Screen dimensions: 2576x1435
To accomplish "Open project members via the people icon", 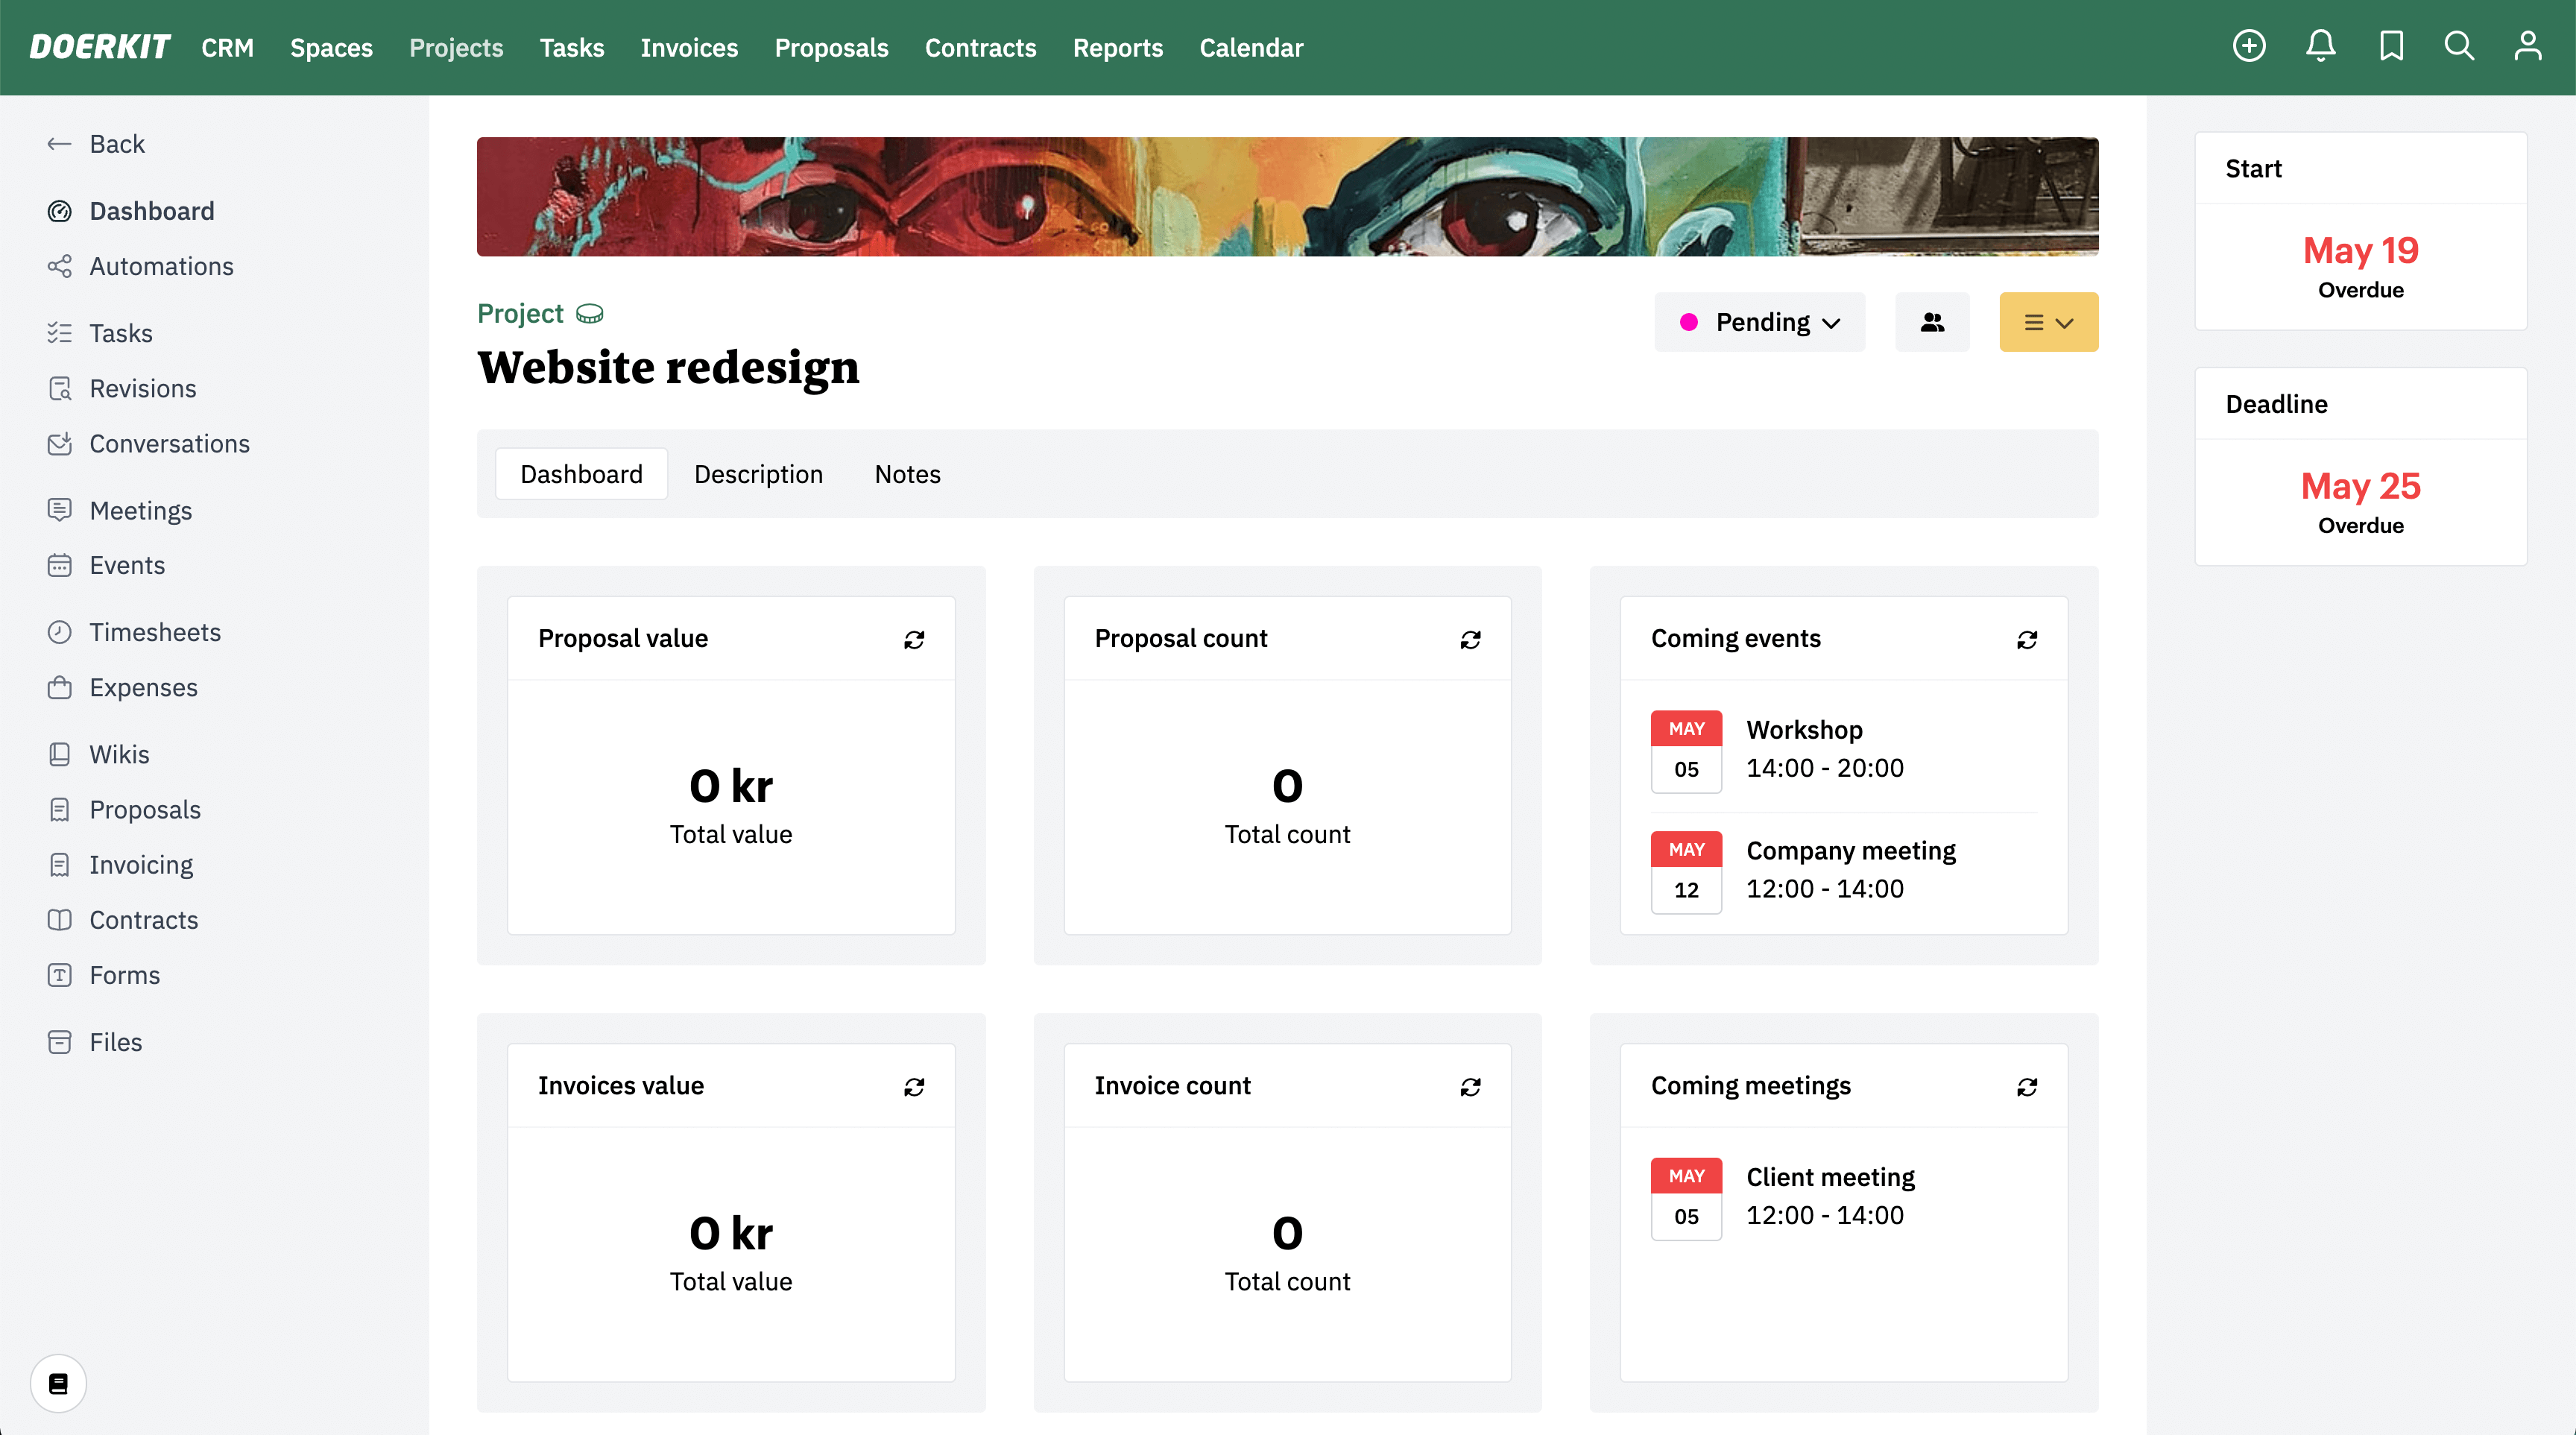I will [x=1932, y=322].
